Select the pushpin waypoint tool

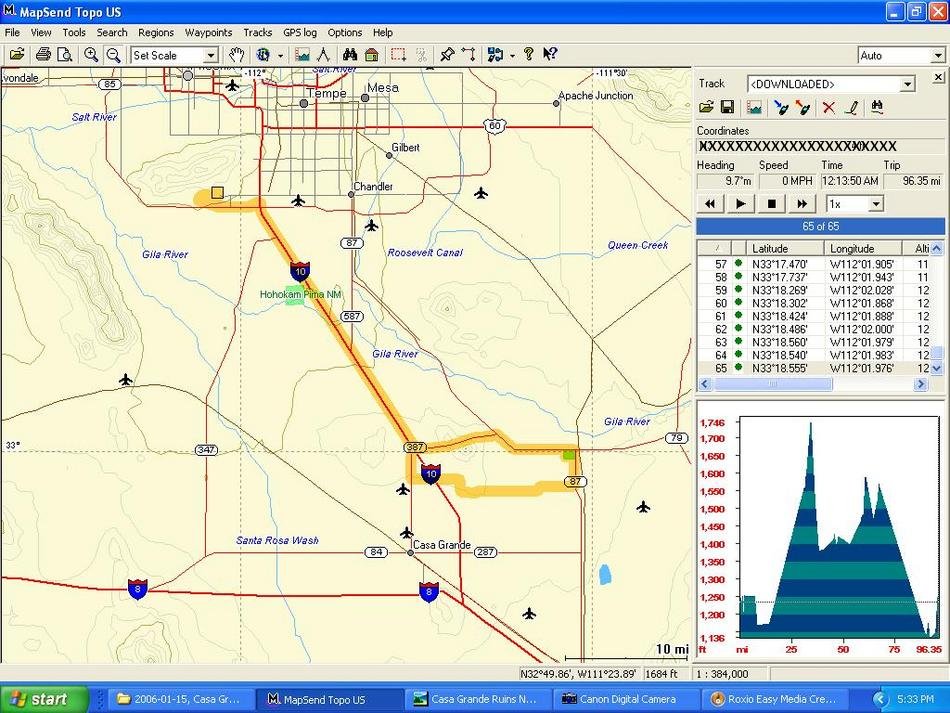pos(447,55)
